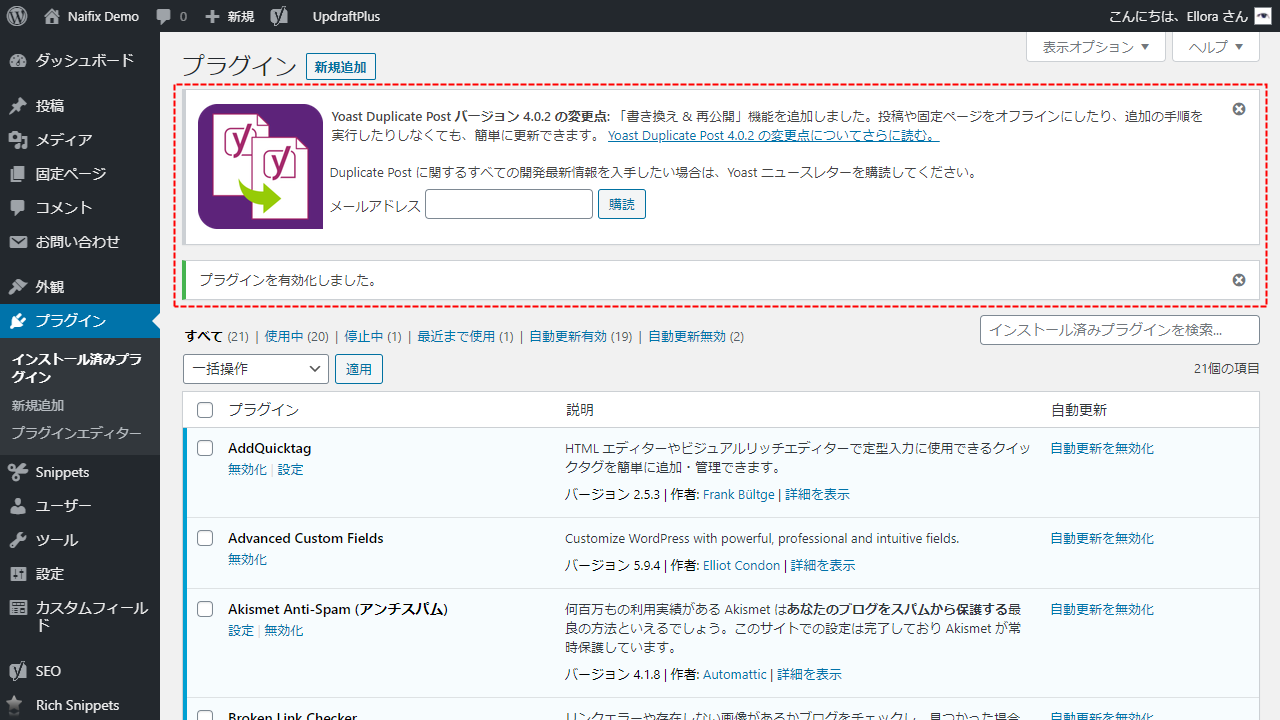
Task: Sort by プラグイン column header
Action: click(x=263, y=410)
